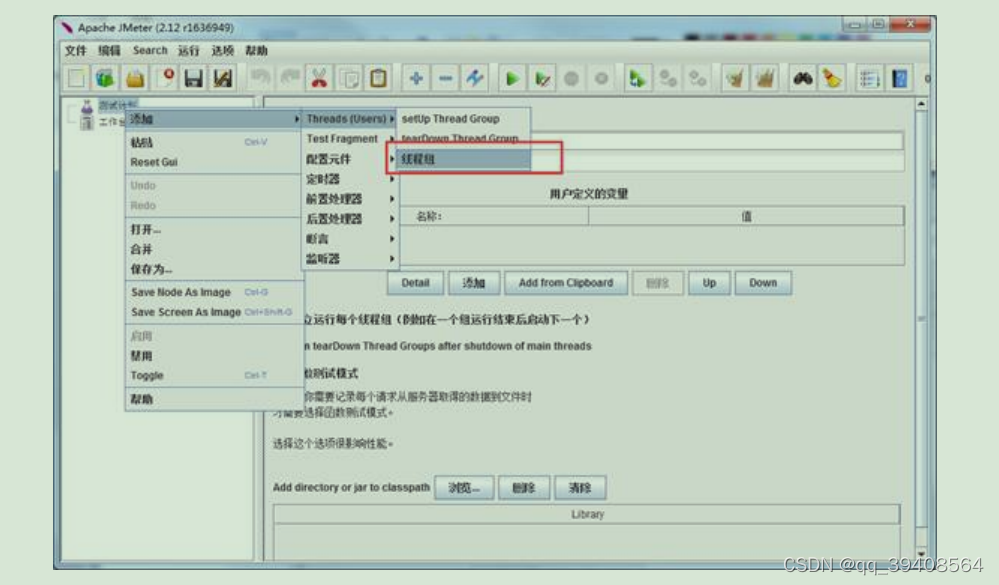
Task: Click the Search binoculars icon
Action: [803, 78]
